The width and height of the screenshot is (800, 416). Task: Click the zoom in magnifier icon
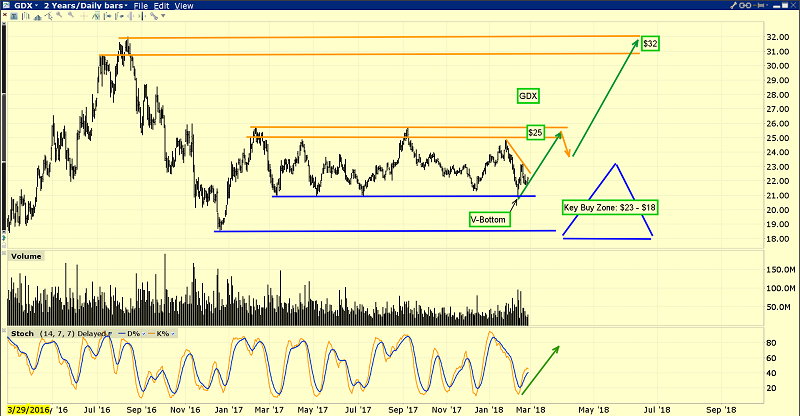(x=59, y=15)
